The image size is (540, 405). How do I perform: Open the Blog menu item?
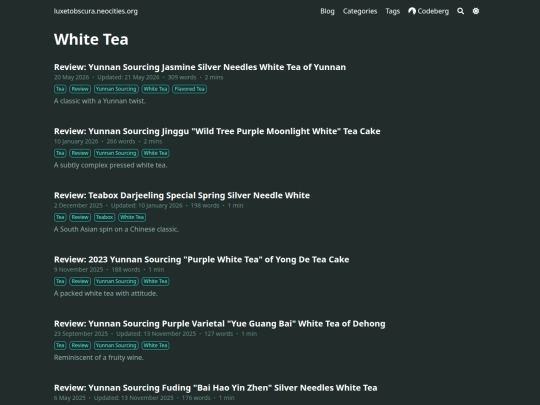pos(327,11)
